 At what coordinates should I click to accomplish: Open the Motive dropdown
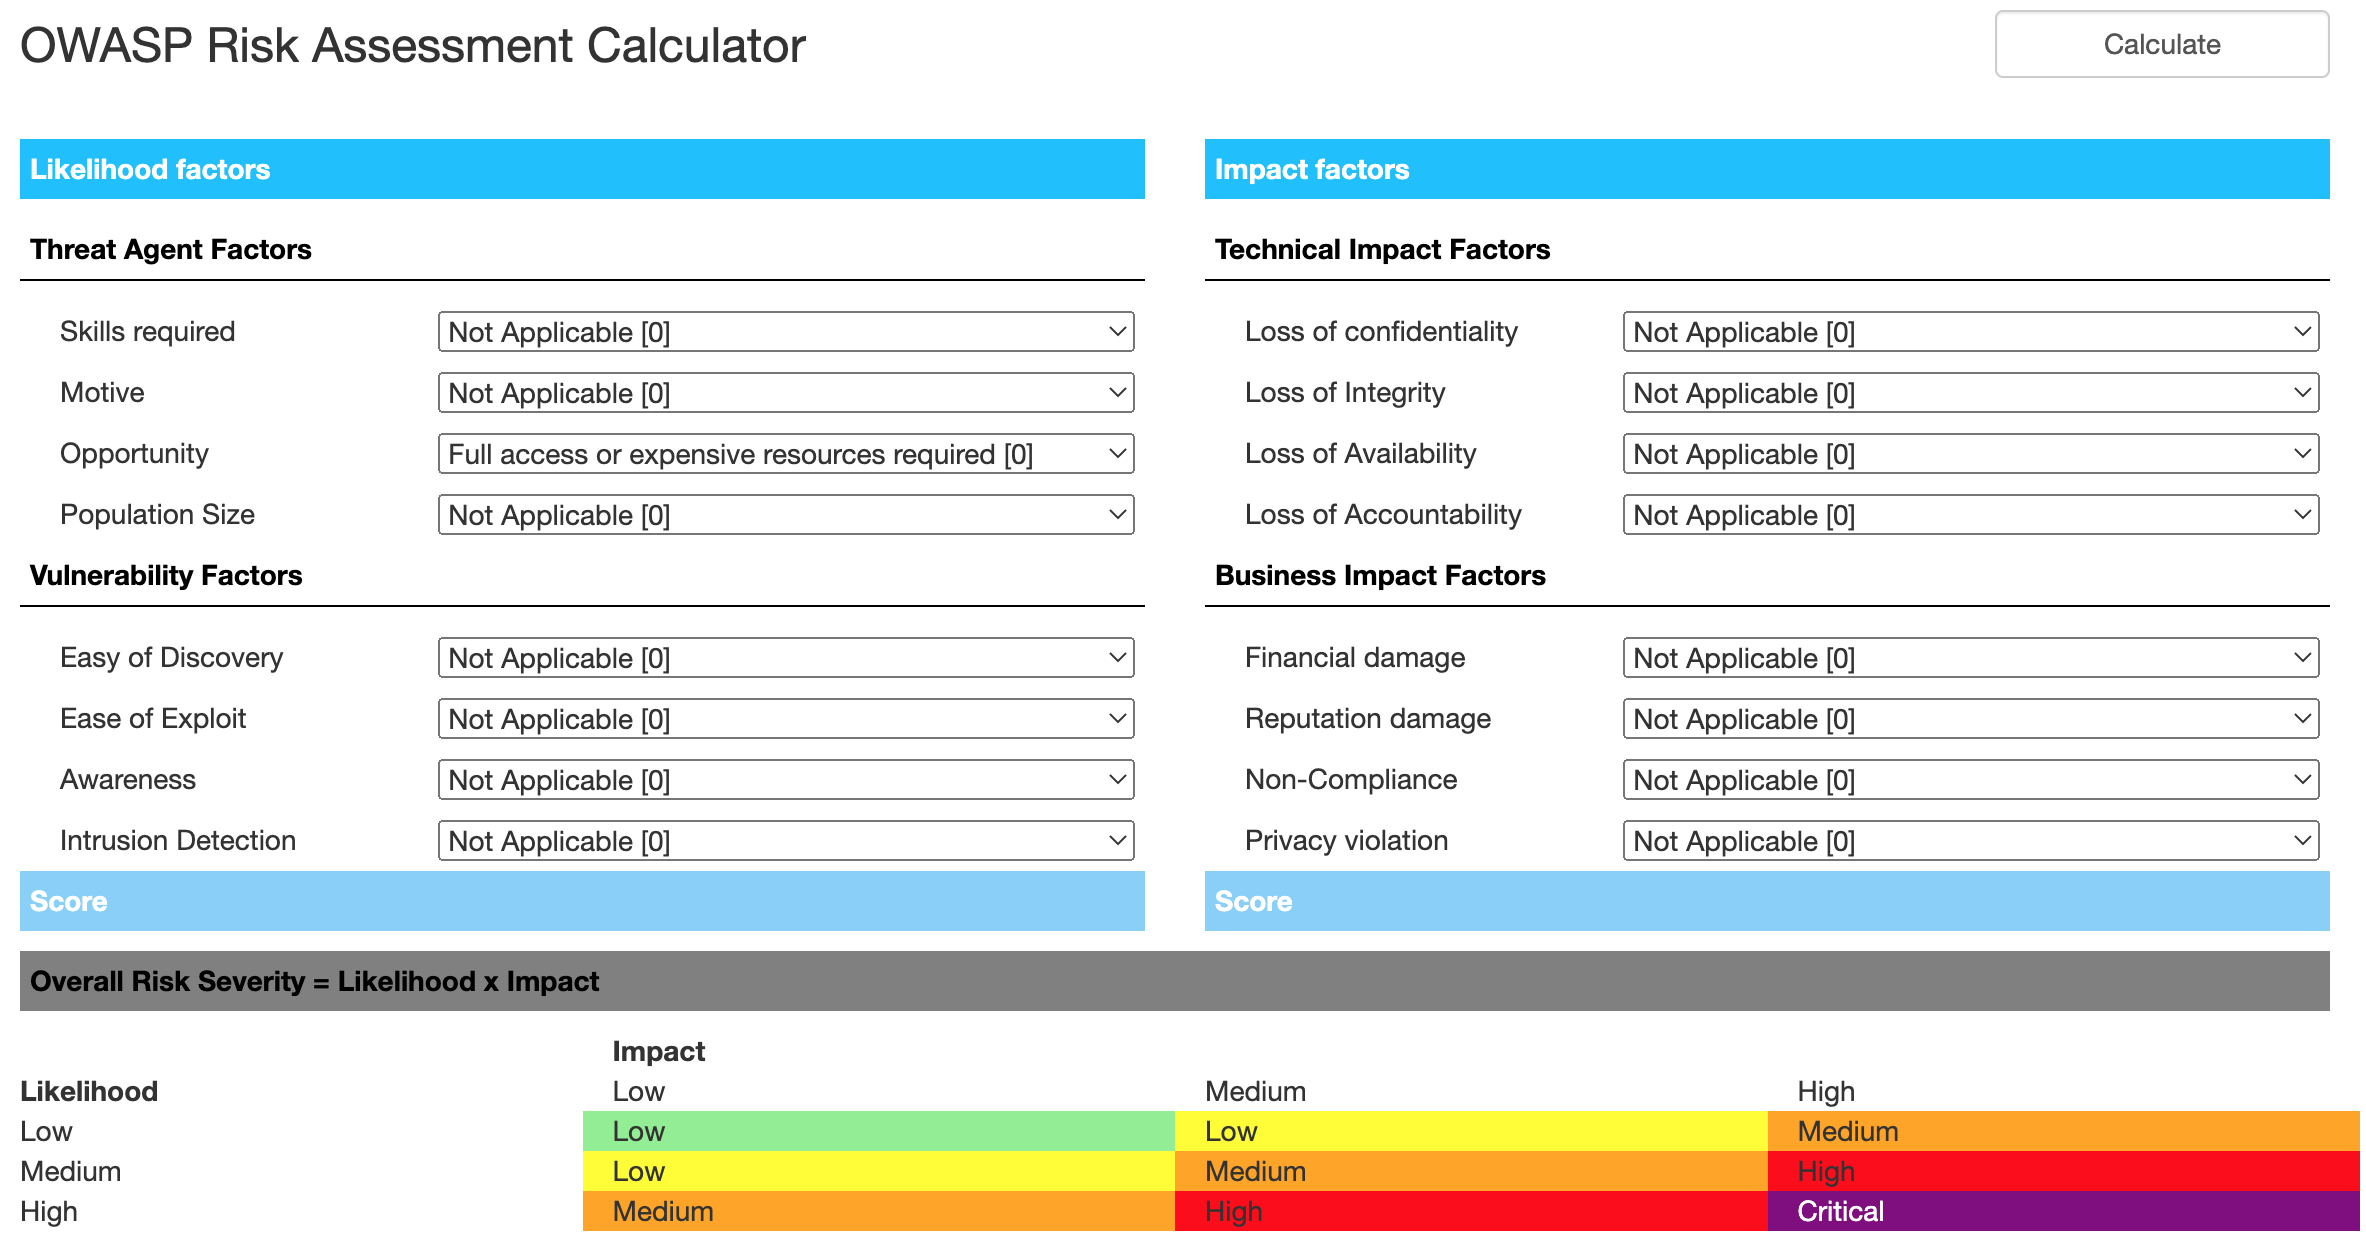point(786,393)
